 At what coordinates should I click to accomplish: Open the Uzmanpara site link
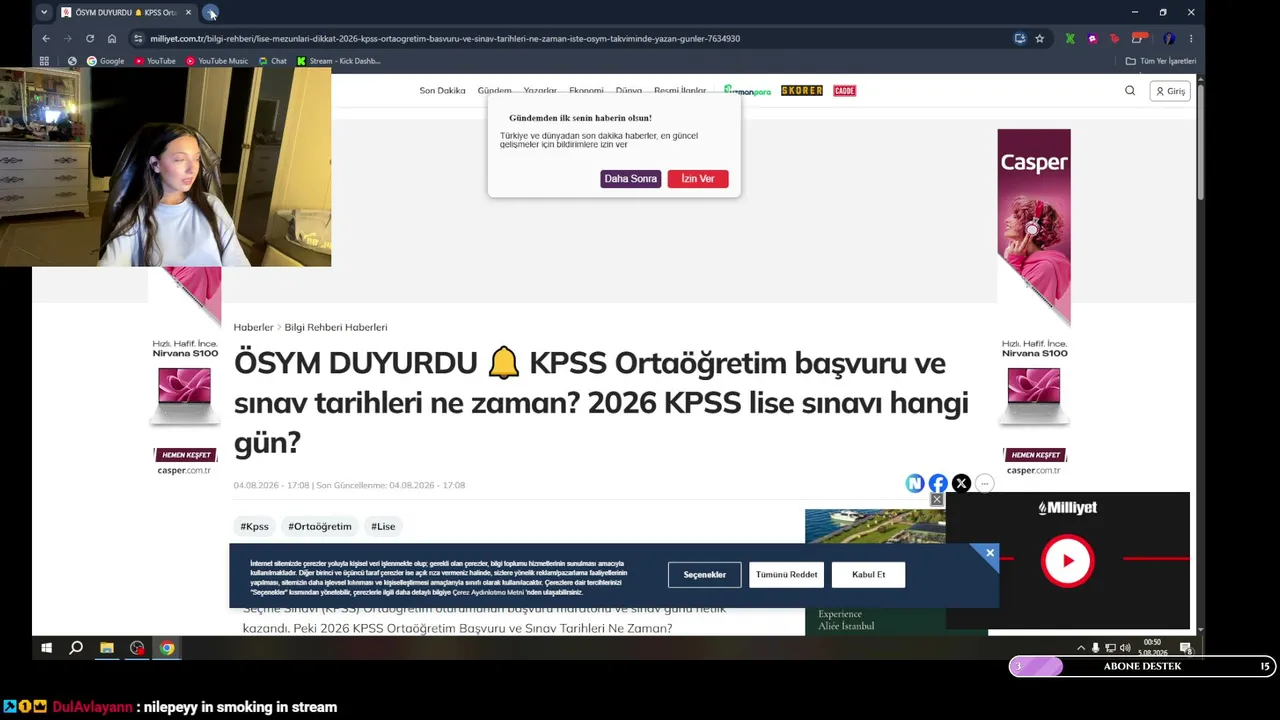(748, 91)
